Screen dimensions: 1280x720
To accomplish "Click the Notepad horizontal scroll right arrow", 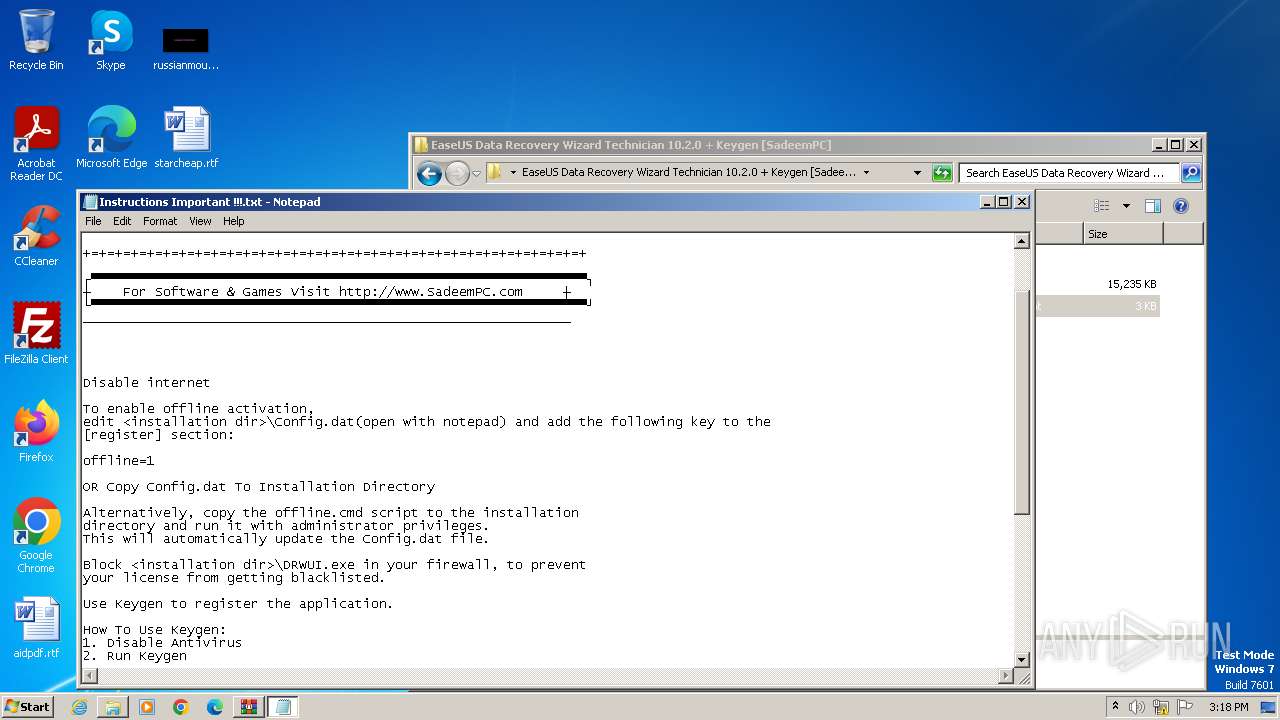I will click(x=1005, y=676).
